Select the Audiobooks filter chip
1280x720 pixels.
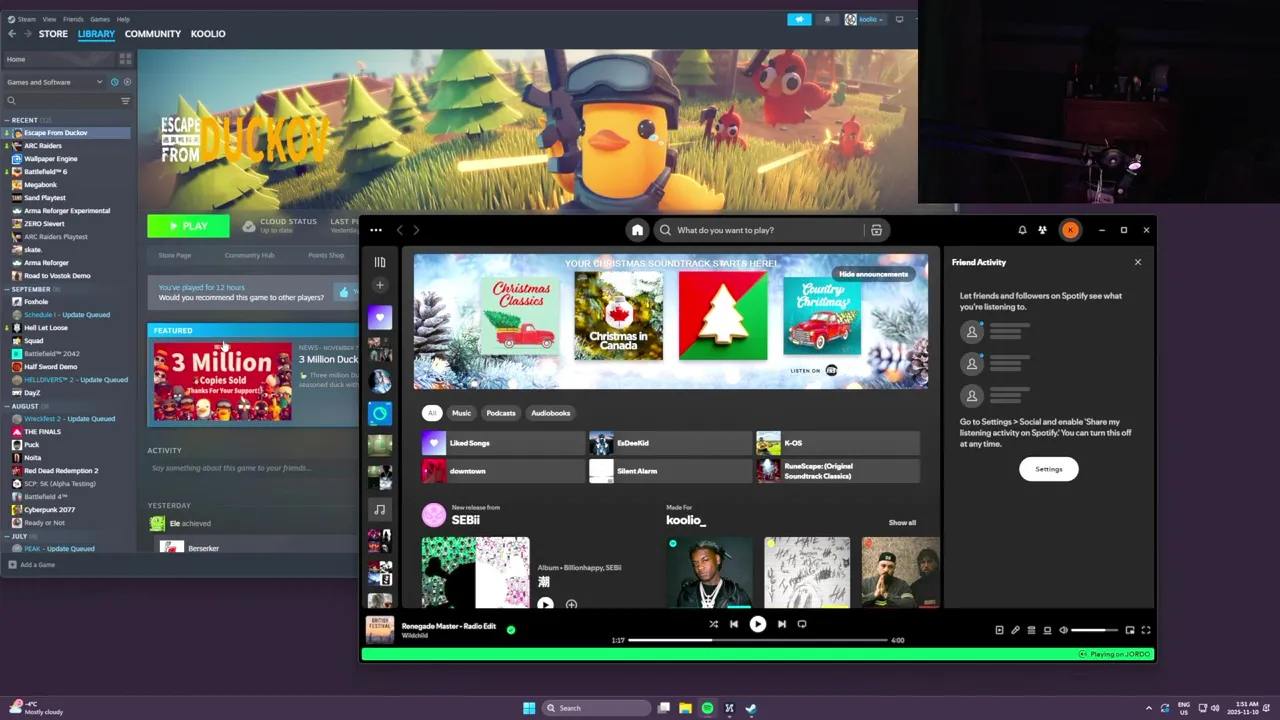point(551,413)
